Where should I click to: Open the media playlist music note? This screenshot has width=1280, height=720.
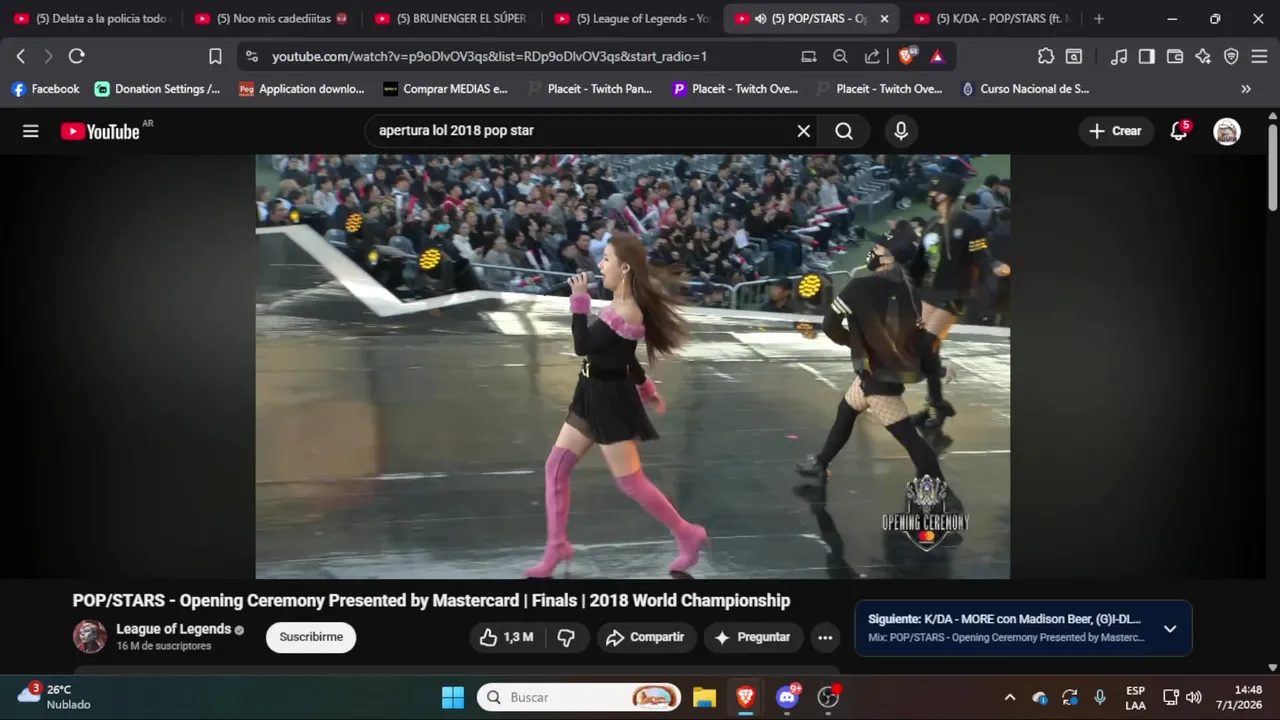pos(1119,56)
